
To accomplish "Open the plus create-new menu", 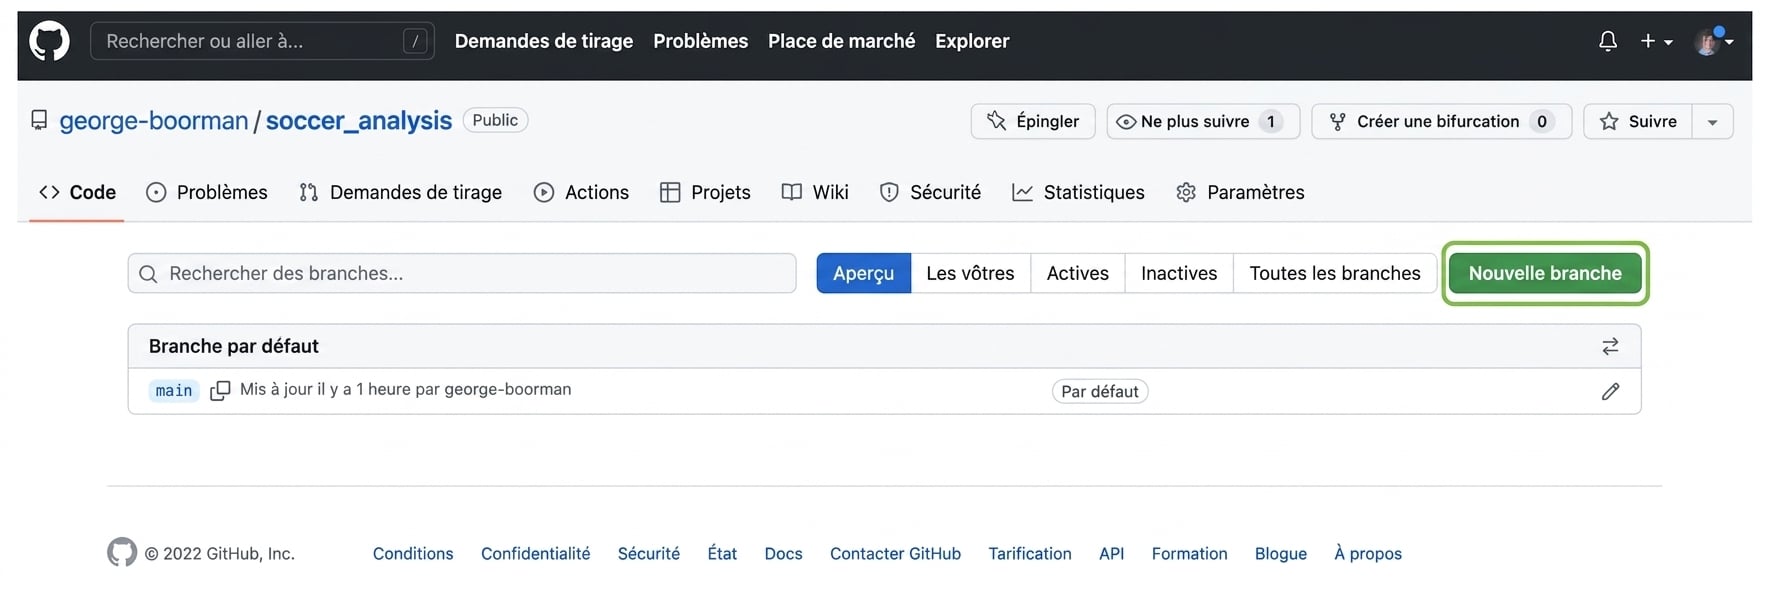I will point(1656,41).
